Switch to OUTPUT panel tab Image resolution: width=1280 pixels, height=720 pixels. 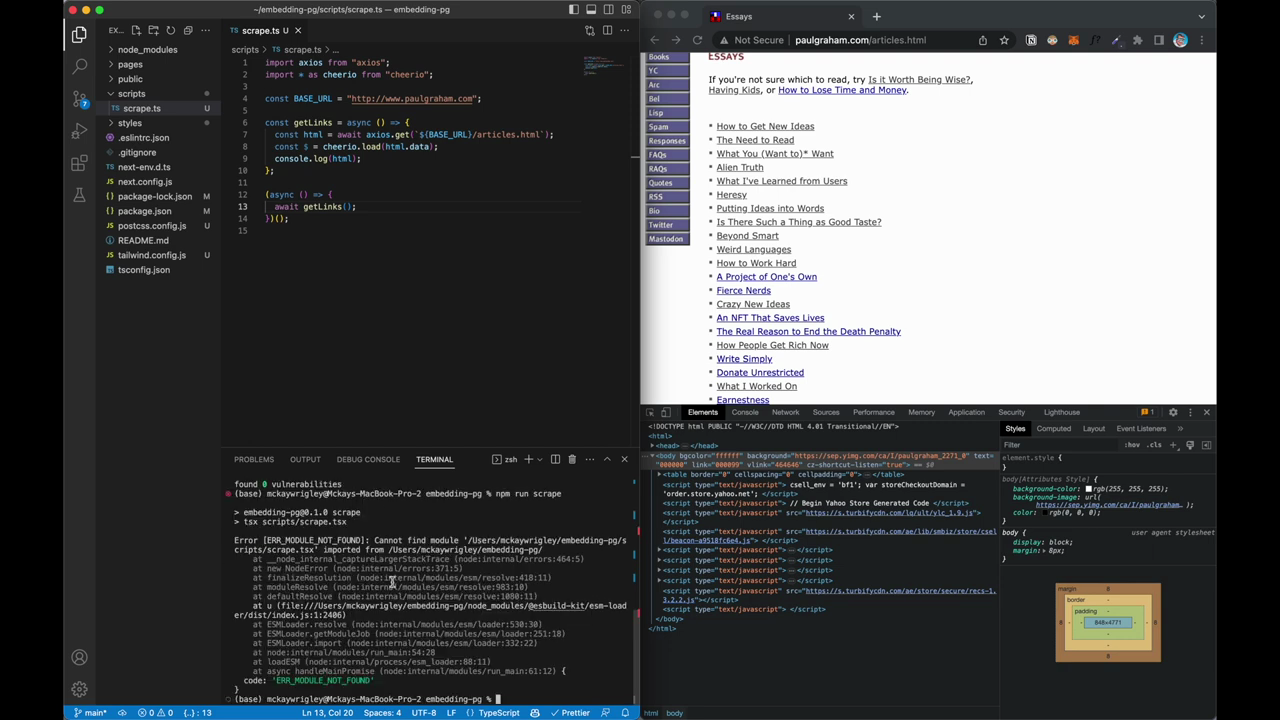click(305, 459)
